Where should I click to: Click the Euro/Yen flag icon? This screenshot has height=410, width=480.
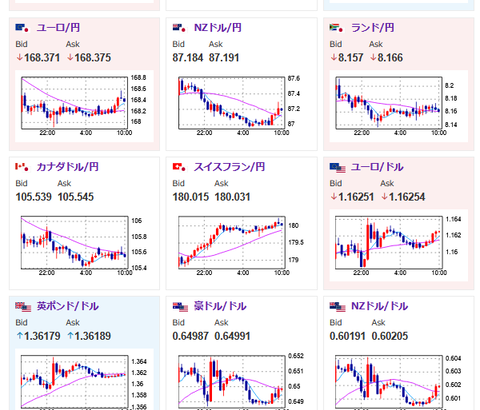[x=22, y=28]
